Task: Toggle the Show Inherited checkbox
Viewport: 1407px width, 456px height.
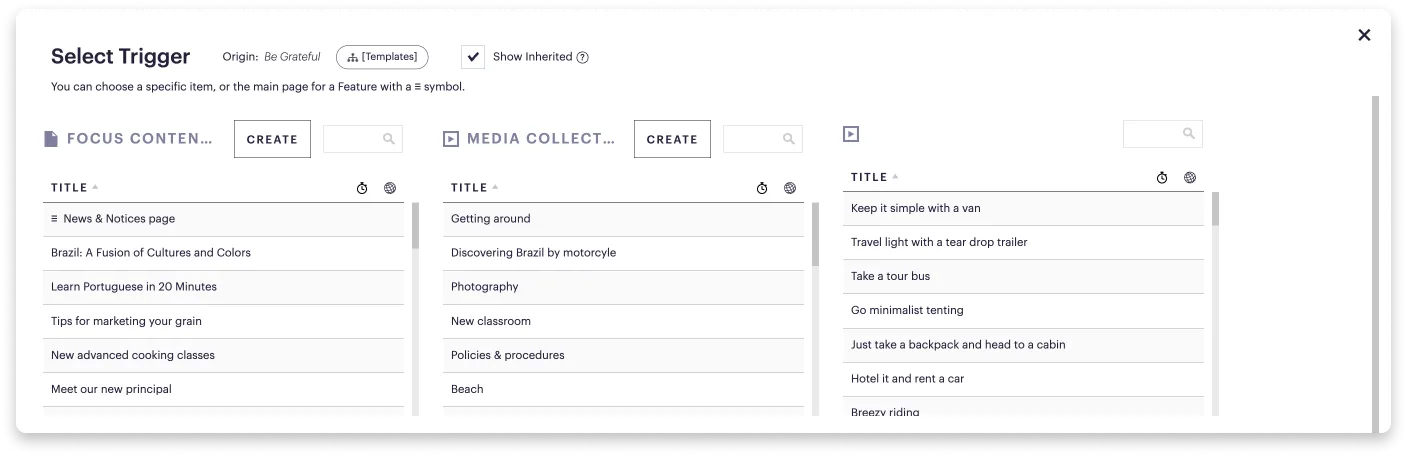Action: [474, 57]
